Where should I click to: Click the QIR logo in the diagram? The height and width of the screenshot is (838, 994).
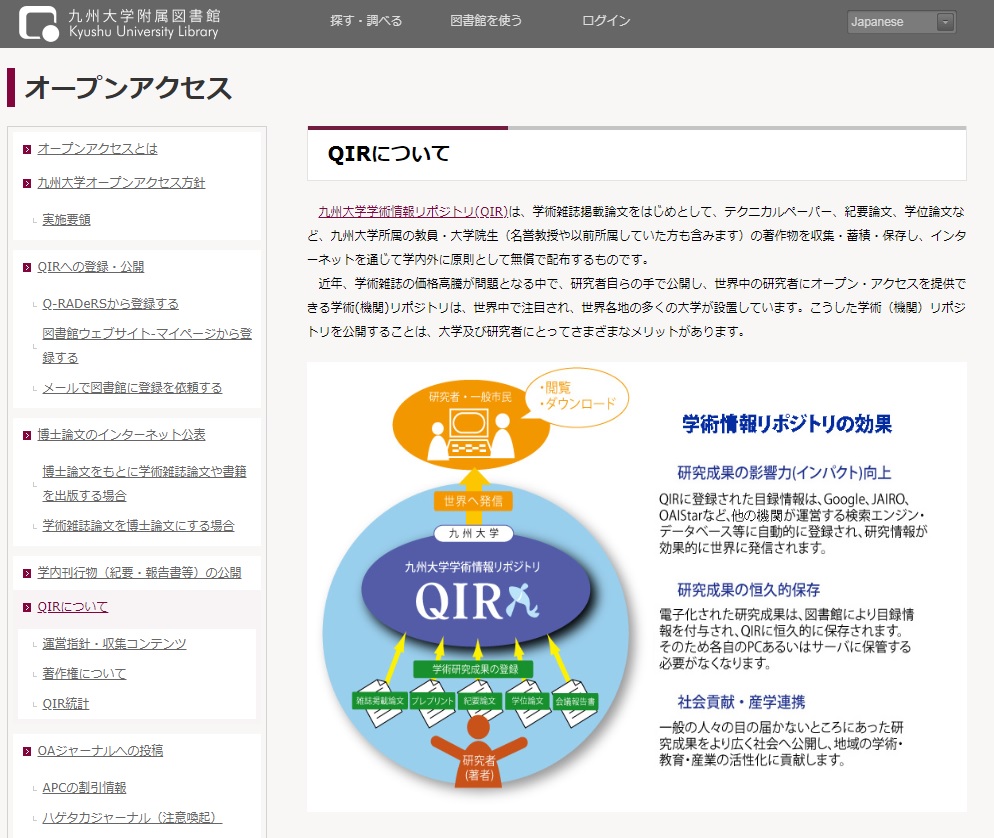[x=477, y=600]
